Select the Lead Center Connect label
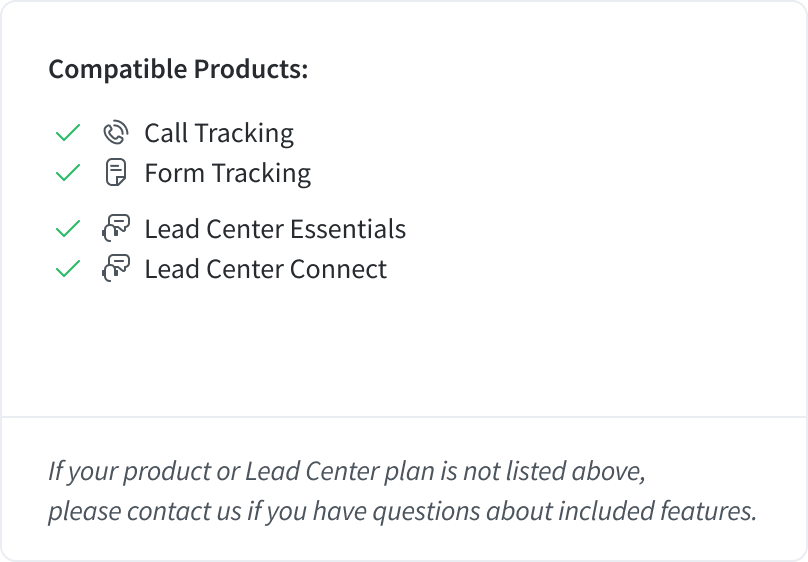The height and width of the screenshot is (562, 808). pos(265,269)
